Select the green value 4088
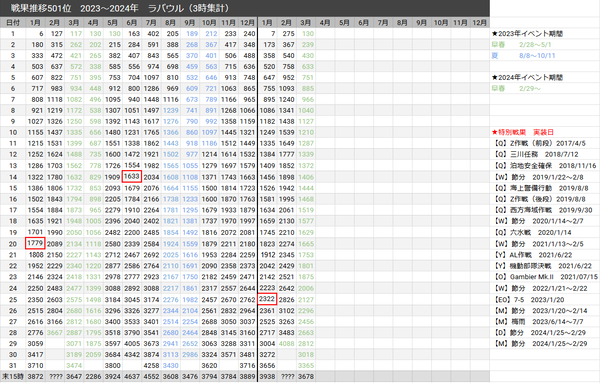600x383 pixels. (286, 344)
